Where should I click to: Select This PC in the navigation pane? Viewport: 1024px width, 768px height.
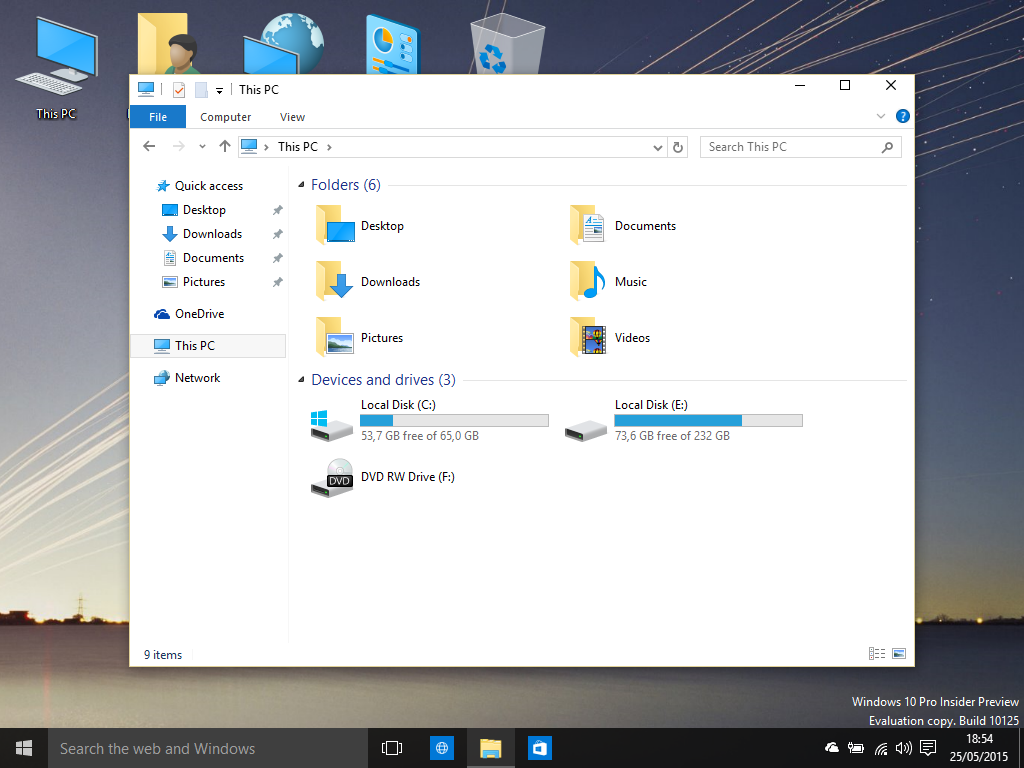(x=208, y=346)
